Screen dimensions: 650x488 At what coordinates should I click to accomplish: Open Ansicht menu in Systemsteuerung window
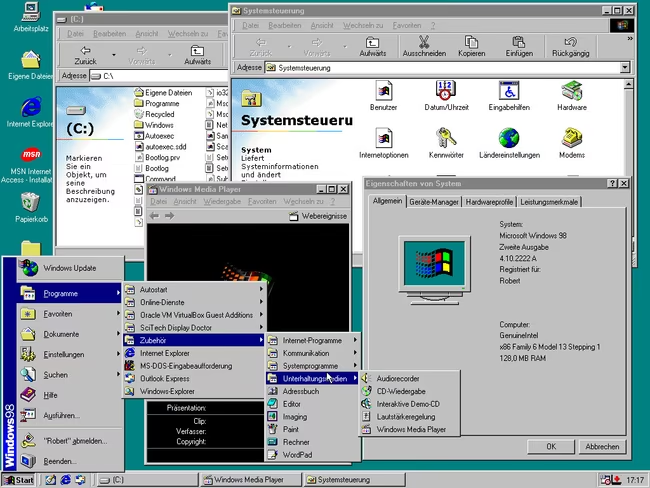pyautogui.click(x=322, y=25)
